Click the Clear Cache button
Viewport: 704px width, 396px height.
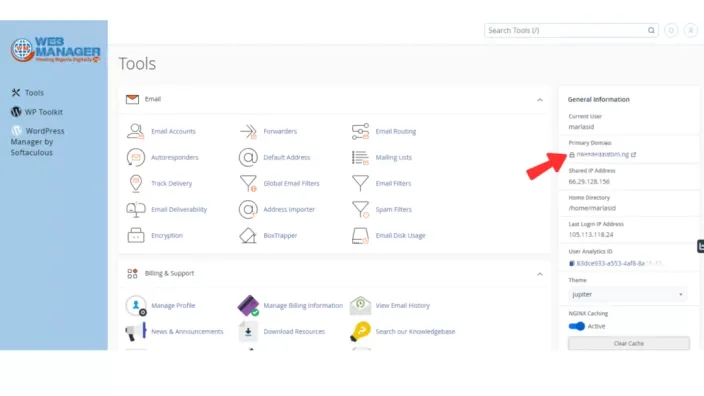(x=629, y=343)
